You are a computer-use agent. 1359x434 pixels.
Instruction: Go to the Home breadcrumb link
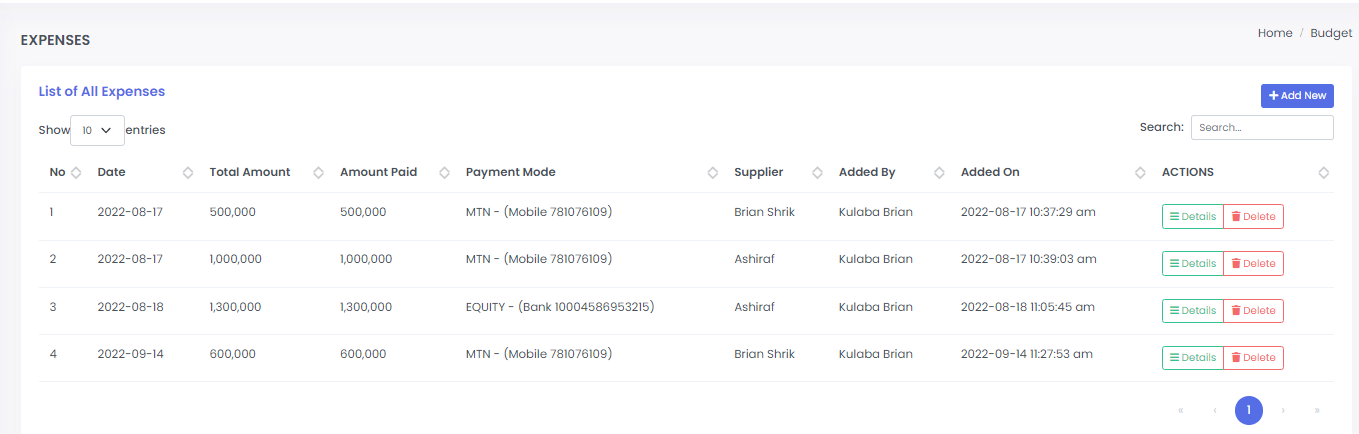coord(1275,33)
